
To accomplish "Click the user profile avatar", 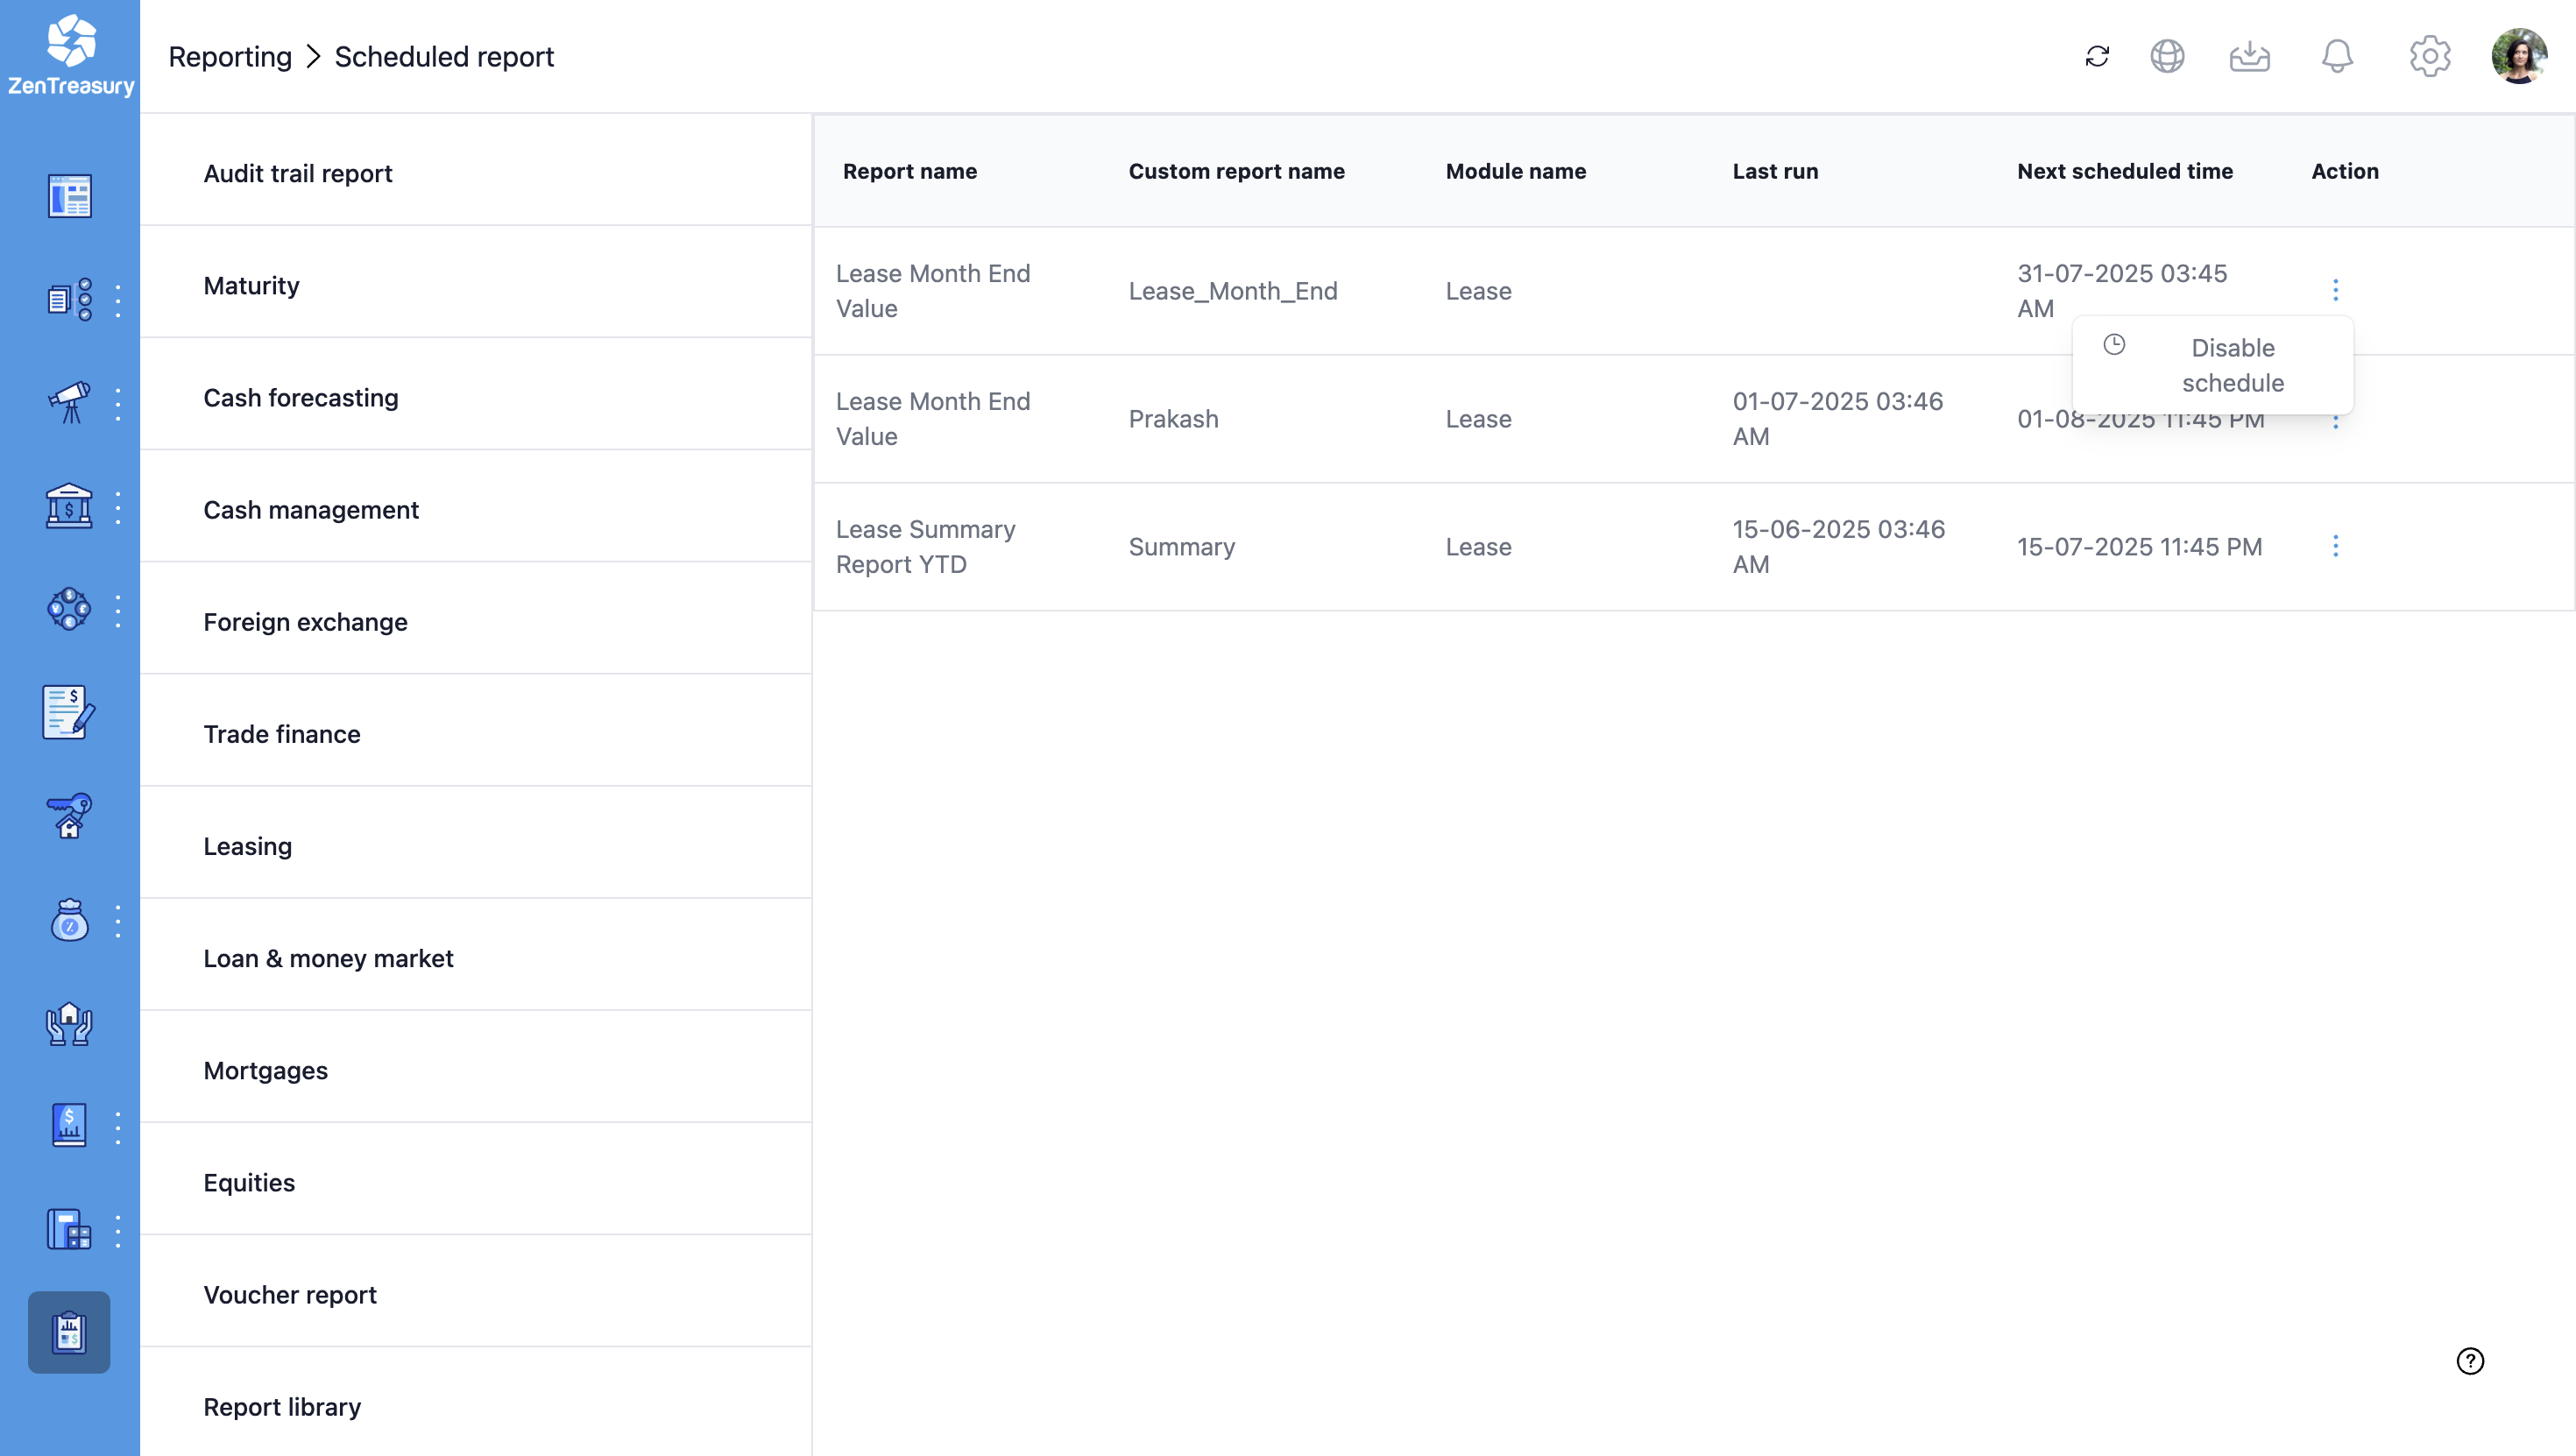I will point(2518,56).
